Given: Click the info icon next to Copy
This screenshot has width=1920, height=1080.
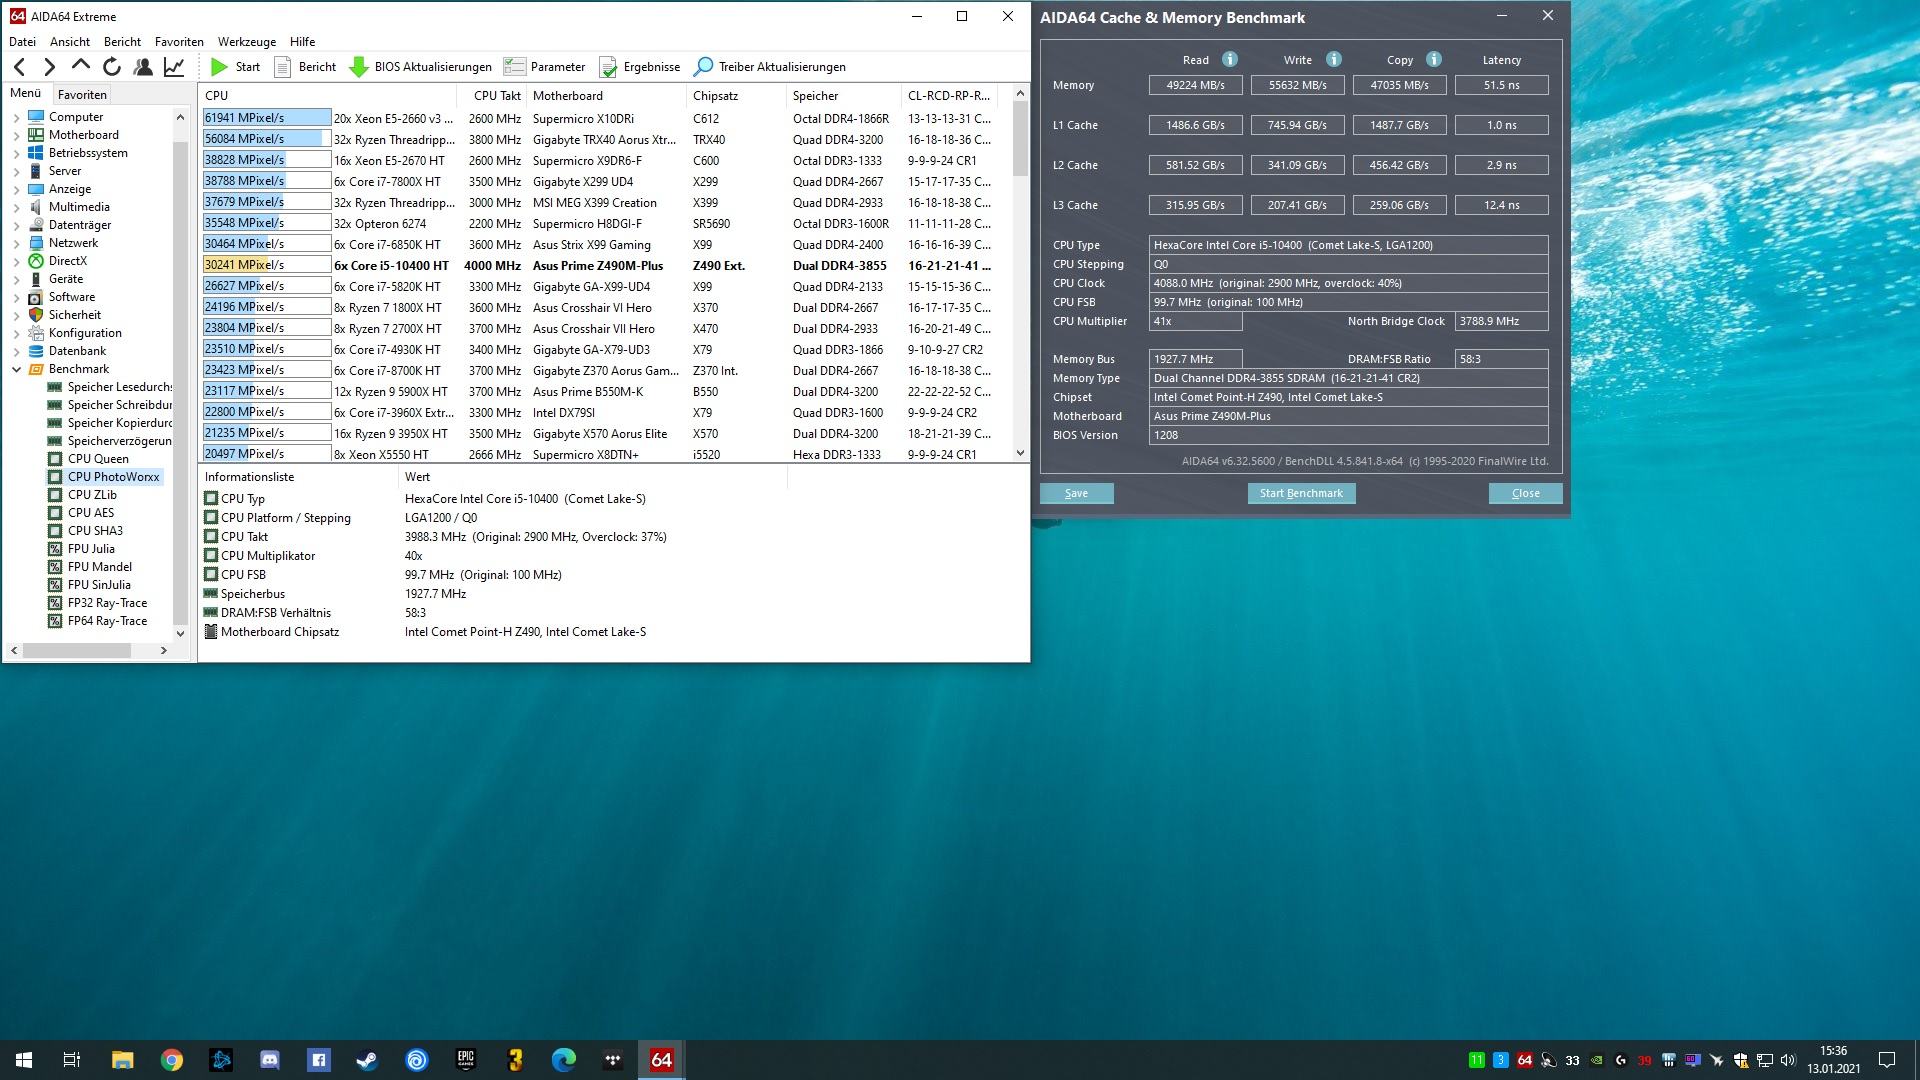Looking at the screenshot, I should (x=1433, y=59).
